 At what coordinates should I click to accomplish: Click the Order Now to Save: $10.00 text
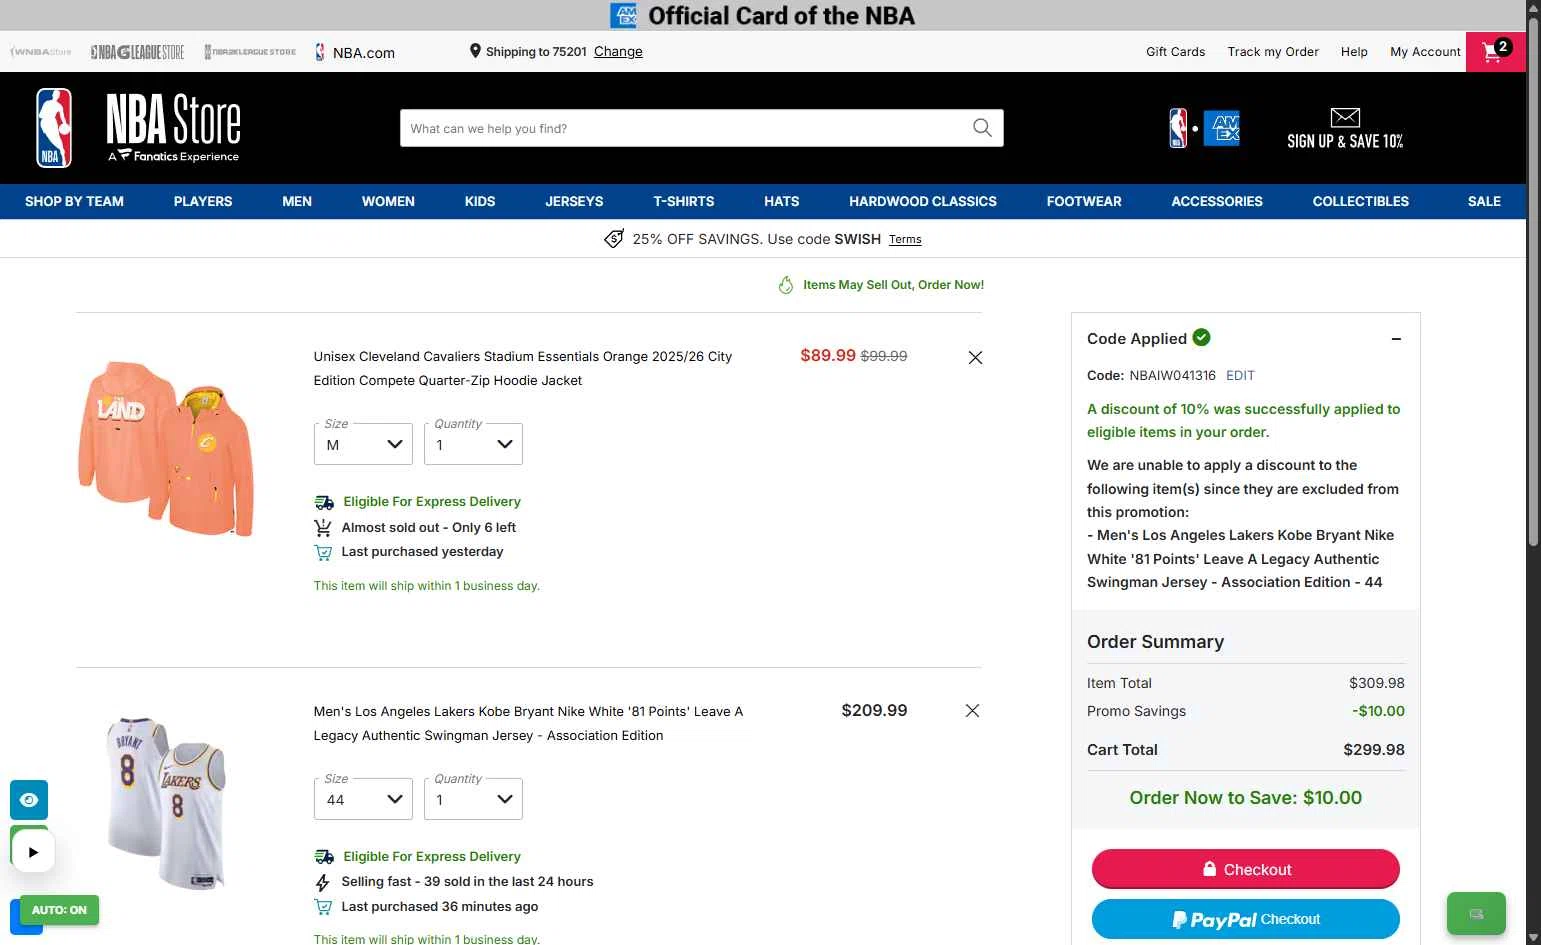tap(1245, 798)
